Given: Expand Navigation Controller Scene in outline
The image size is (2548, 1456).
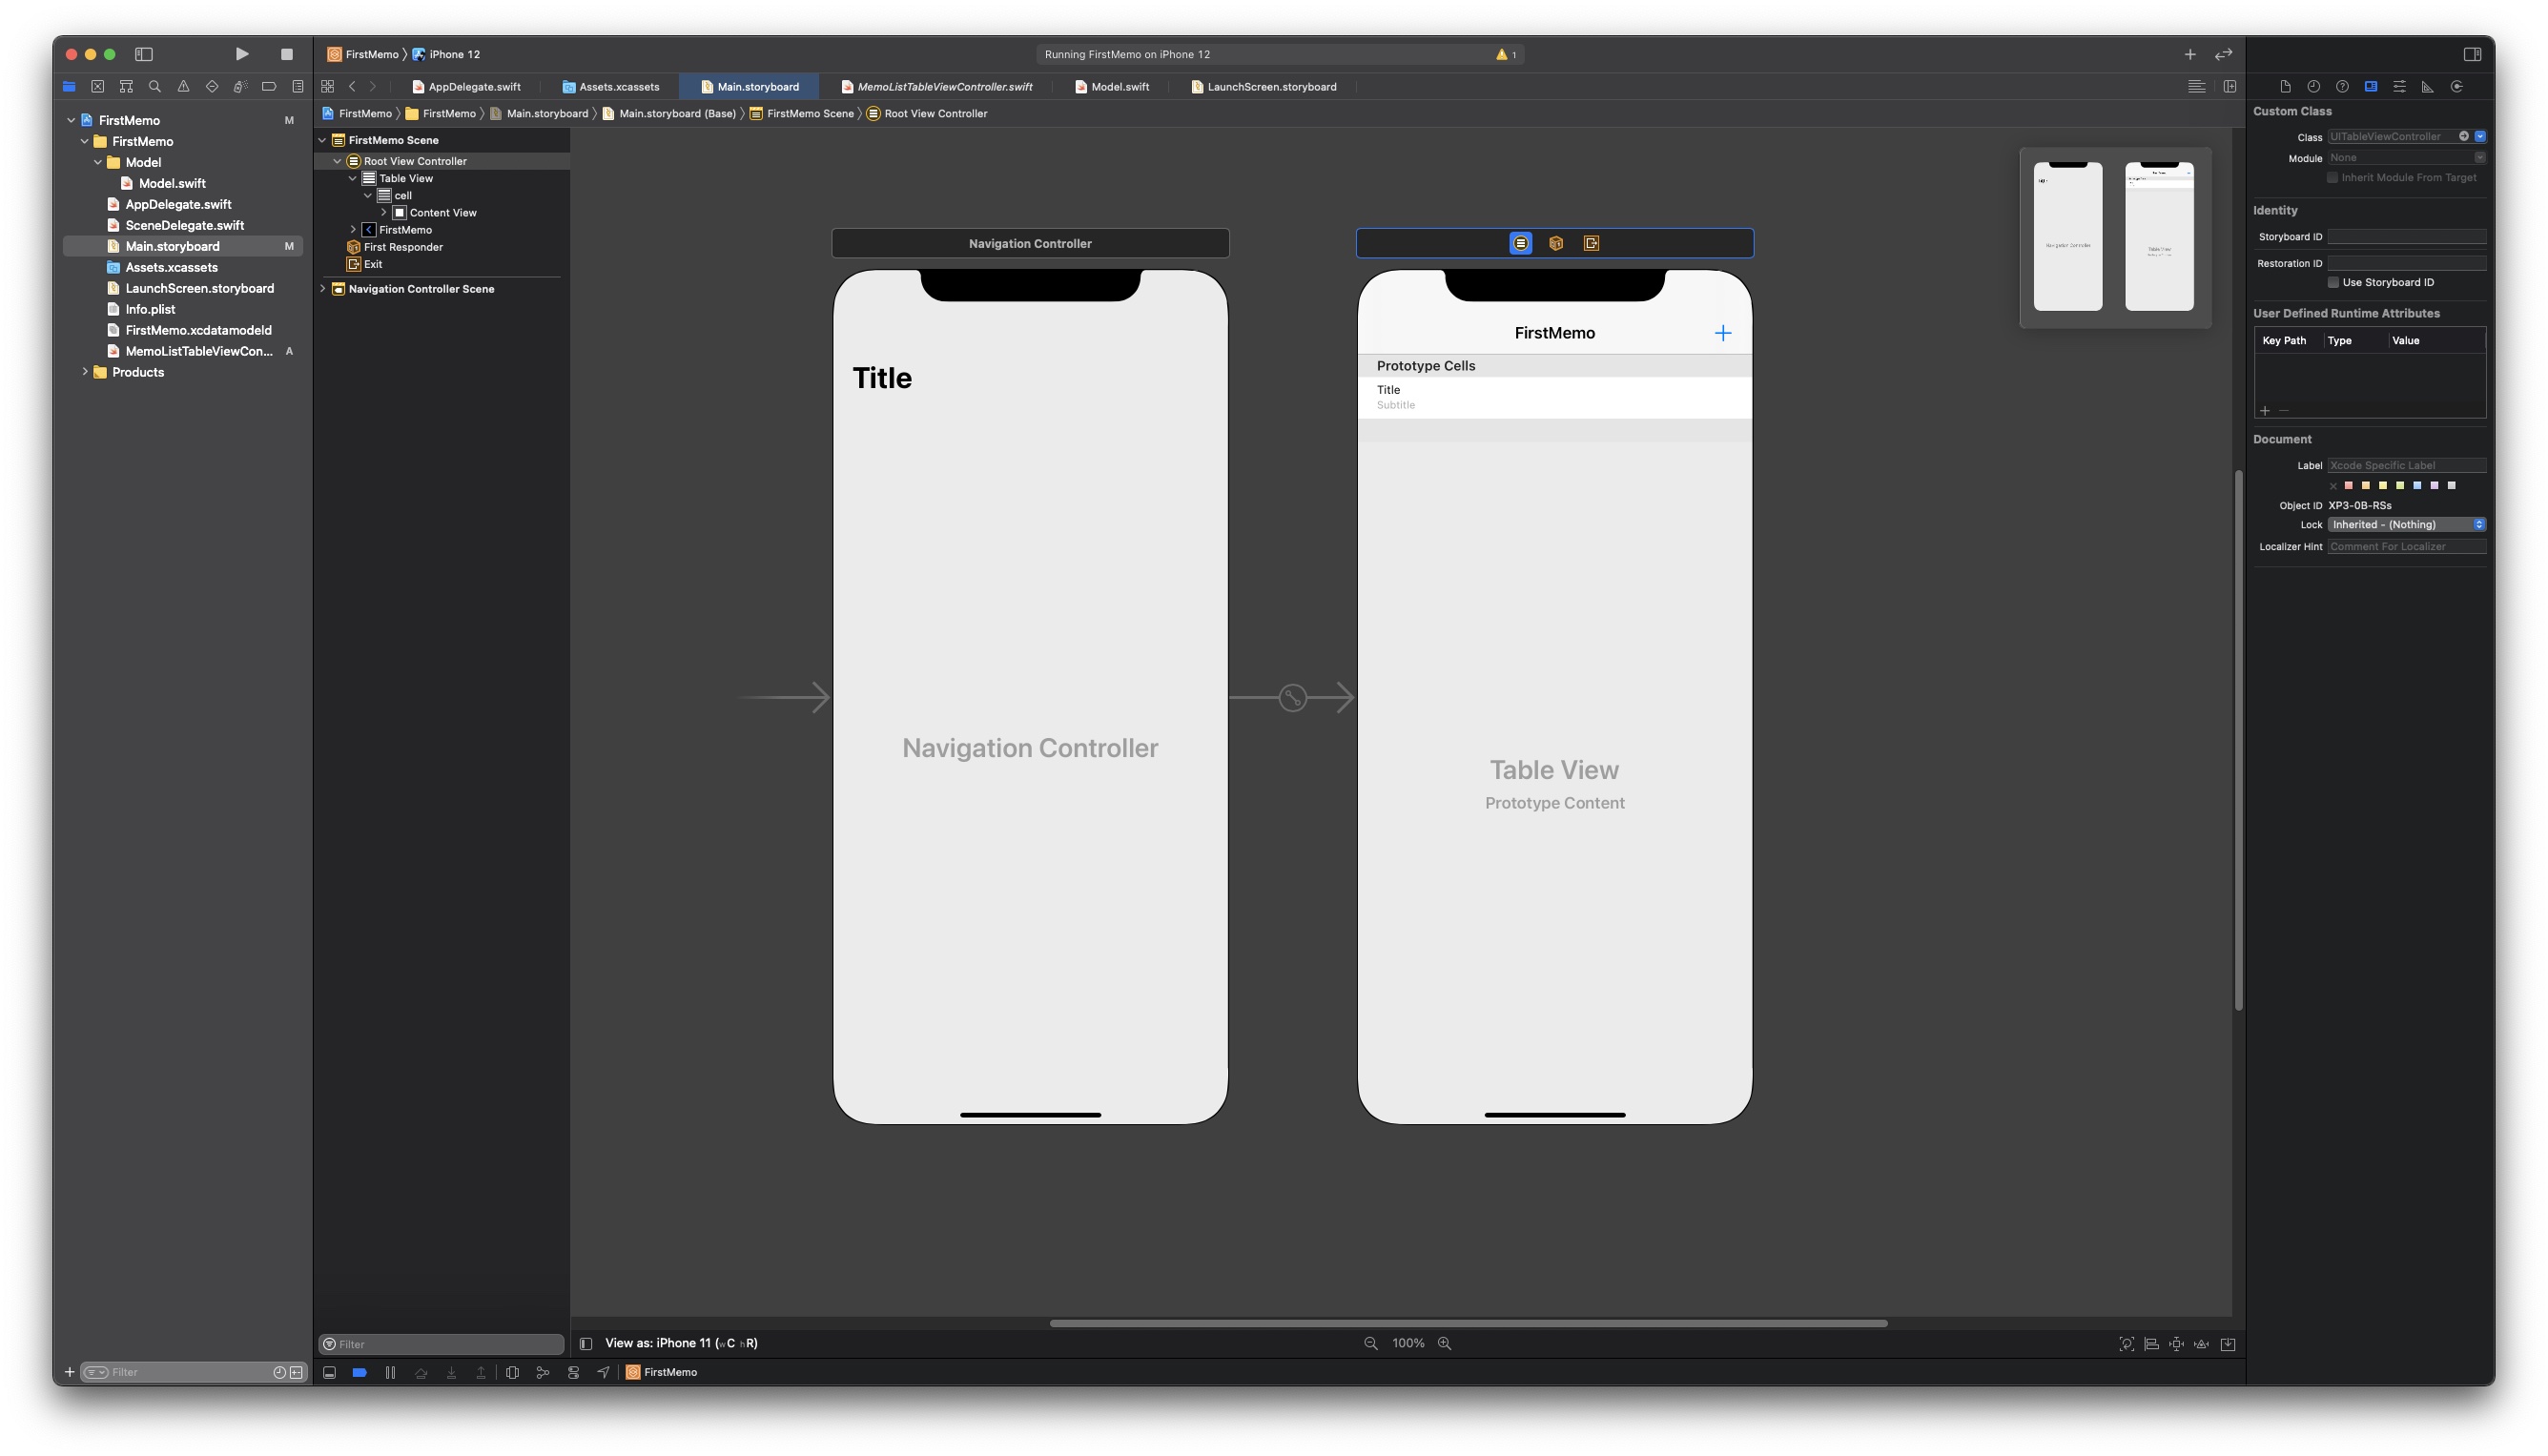Looking at the screenshot, I should click(x=323, y=289).
